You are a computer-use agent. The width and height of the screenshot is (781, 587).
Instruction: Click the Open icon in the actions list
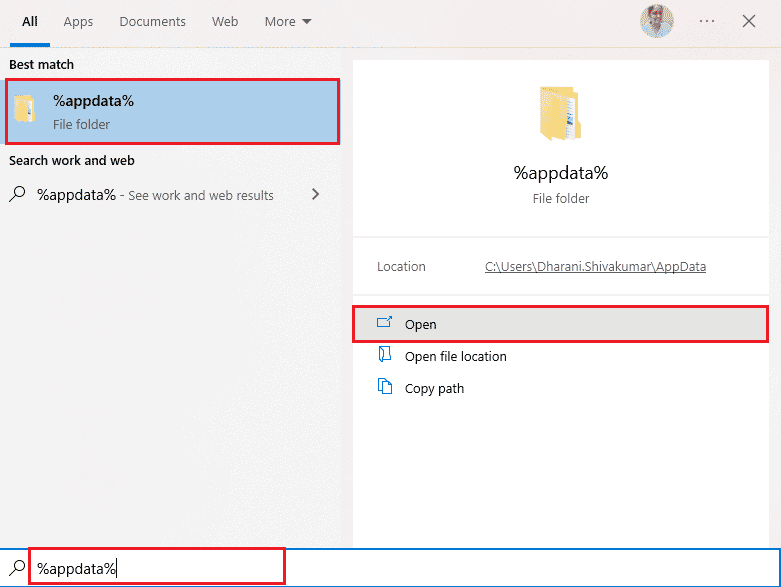(x=385, y=324)
